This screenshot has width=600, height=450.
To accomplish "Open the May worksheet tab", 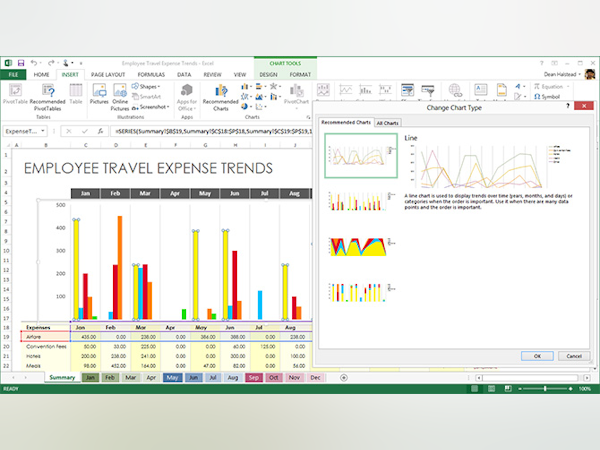I will [172, 378].
